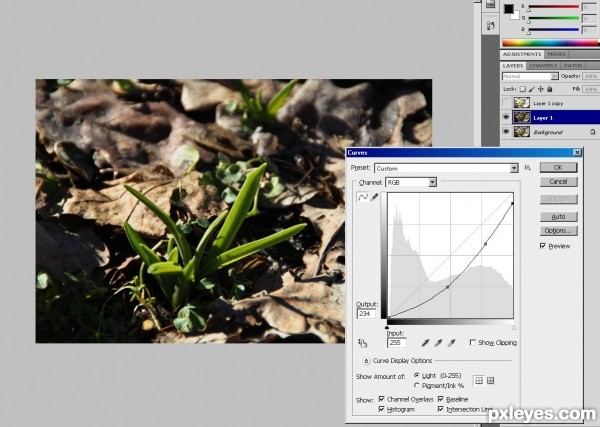Collapse Curve Display Options

pyautogui.click(x=367, y=361)
